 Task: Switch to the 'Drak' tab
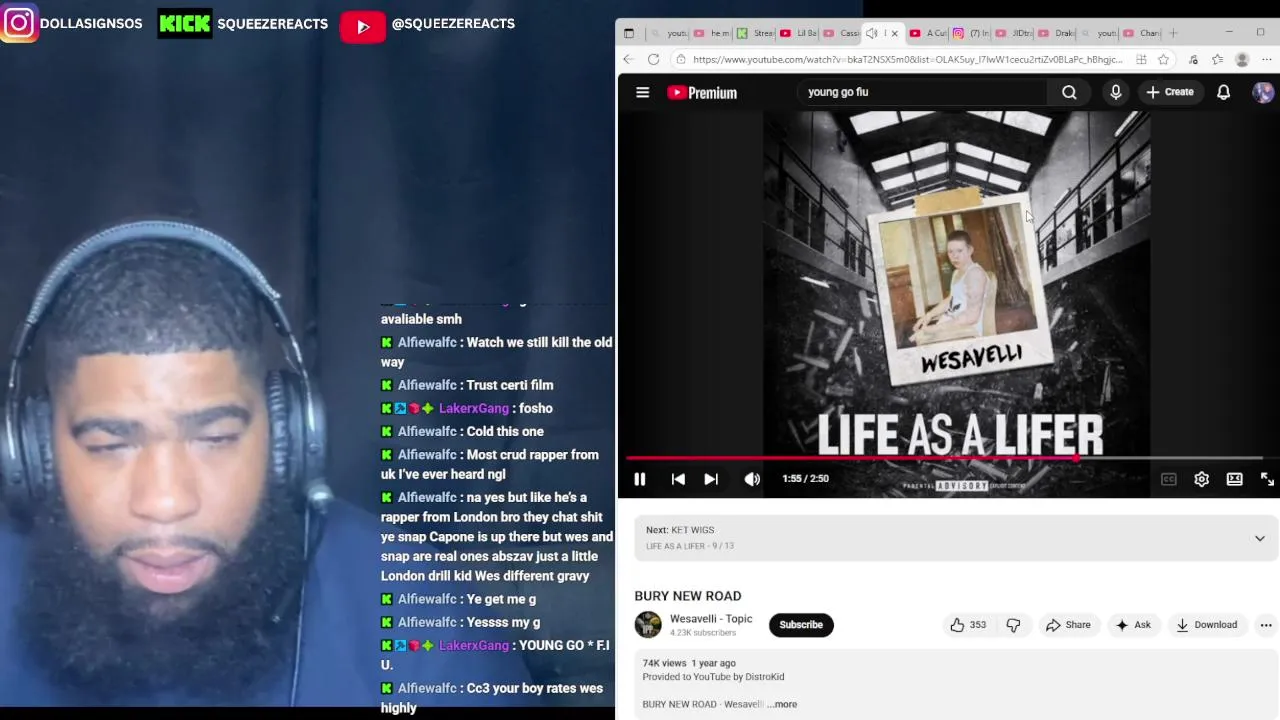pyautogui.click(x=1057, y=33)
